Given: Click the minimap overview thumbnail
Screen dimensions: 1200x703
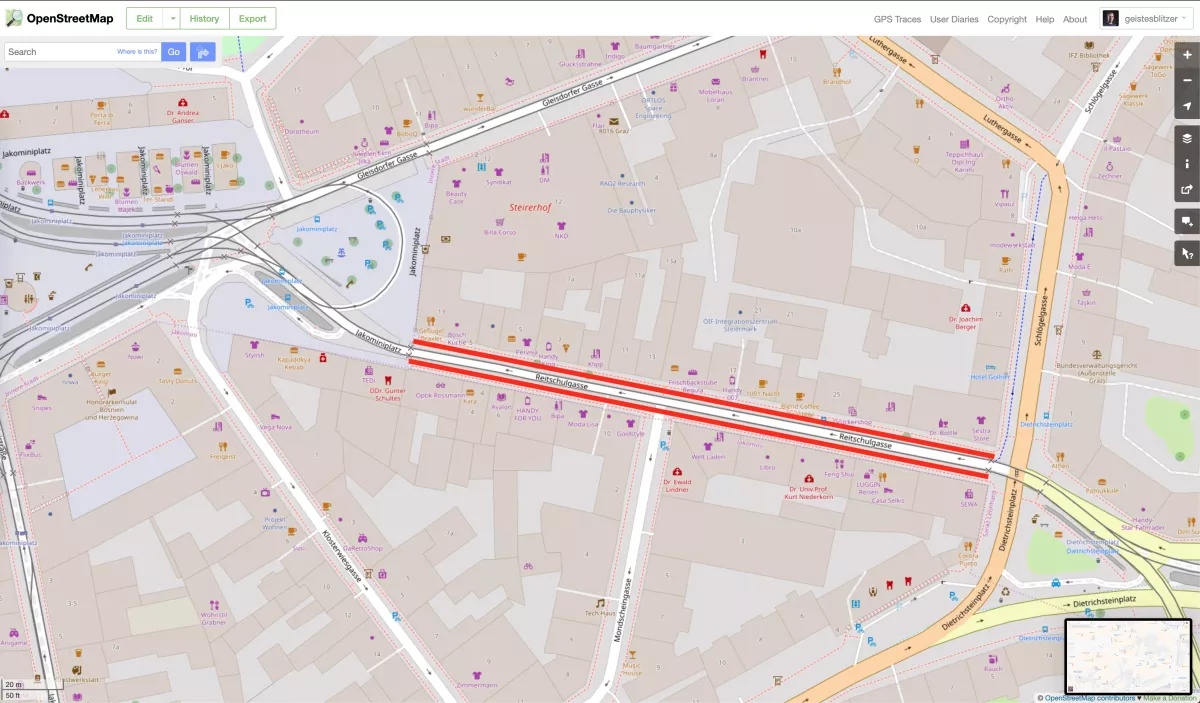Looking at the screenshot, I should (1127, 656).
